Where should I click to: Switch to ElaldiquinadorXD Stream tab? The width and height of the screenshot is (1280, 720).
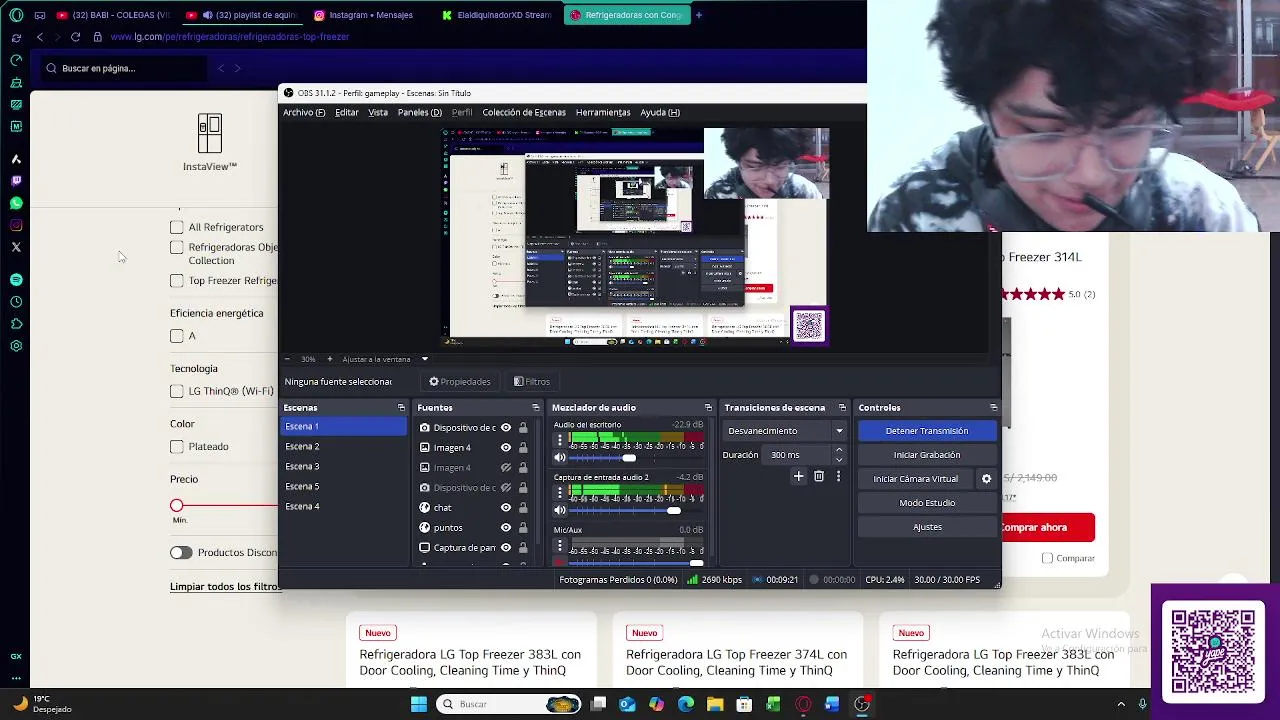[497, 15]
